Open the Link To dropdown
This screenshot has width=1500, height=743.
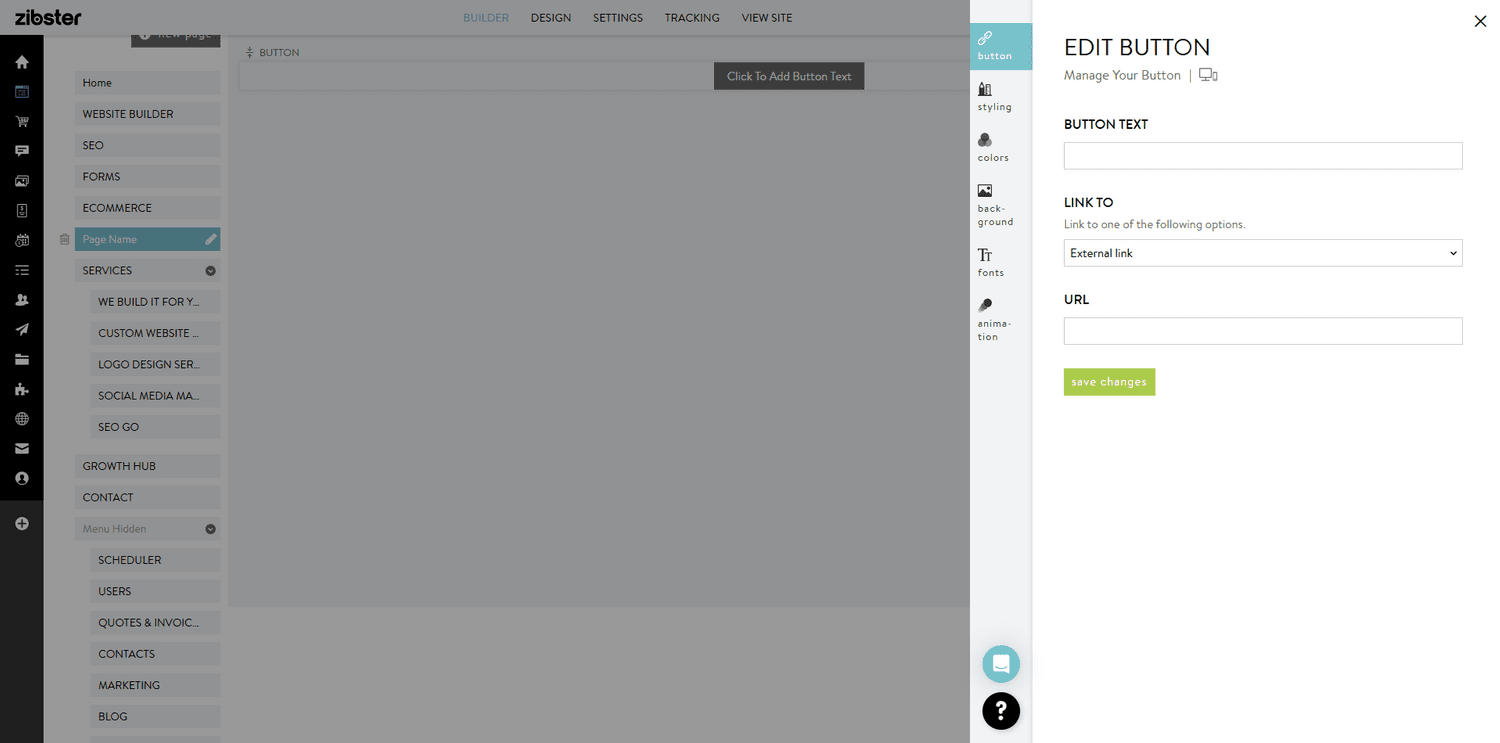point(1263,253)
